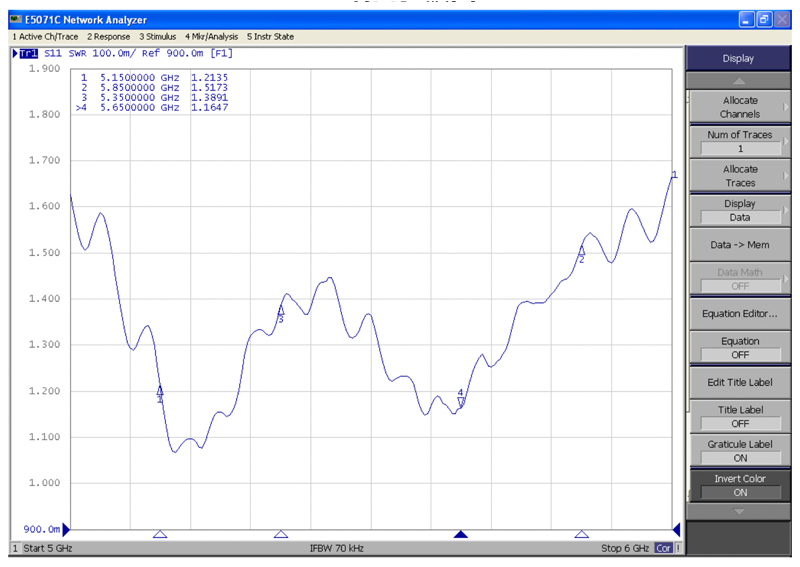Click the Data -> Mem button
Viewport: 800px width, 567px height.
click(x=740, y=245)
